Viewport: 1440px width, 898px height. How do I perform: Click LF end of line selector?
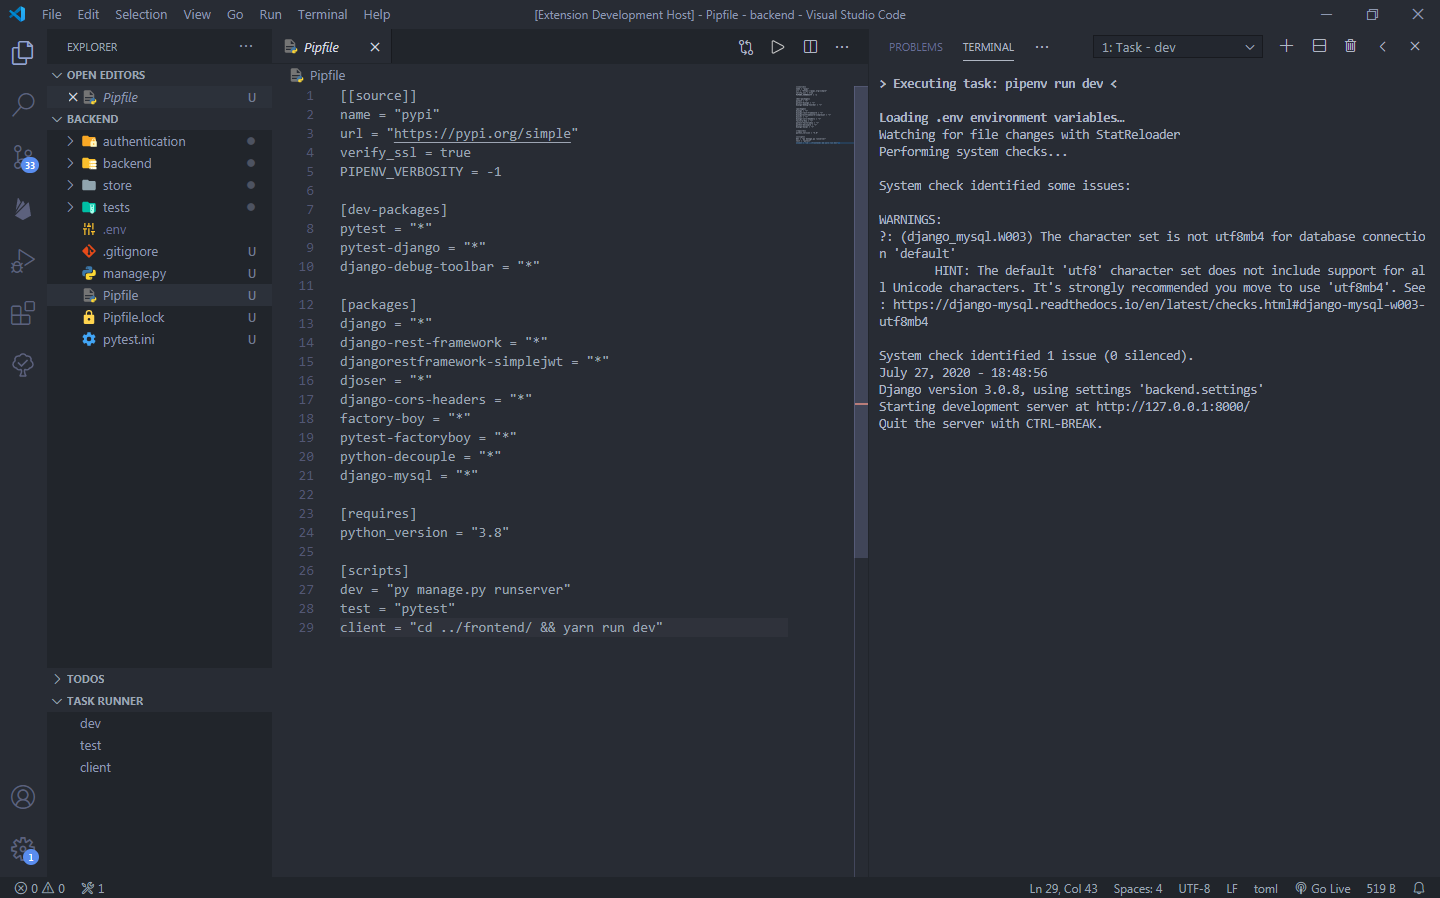pyautogui.click(x=1232, y=888)
